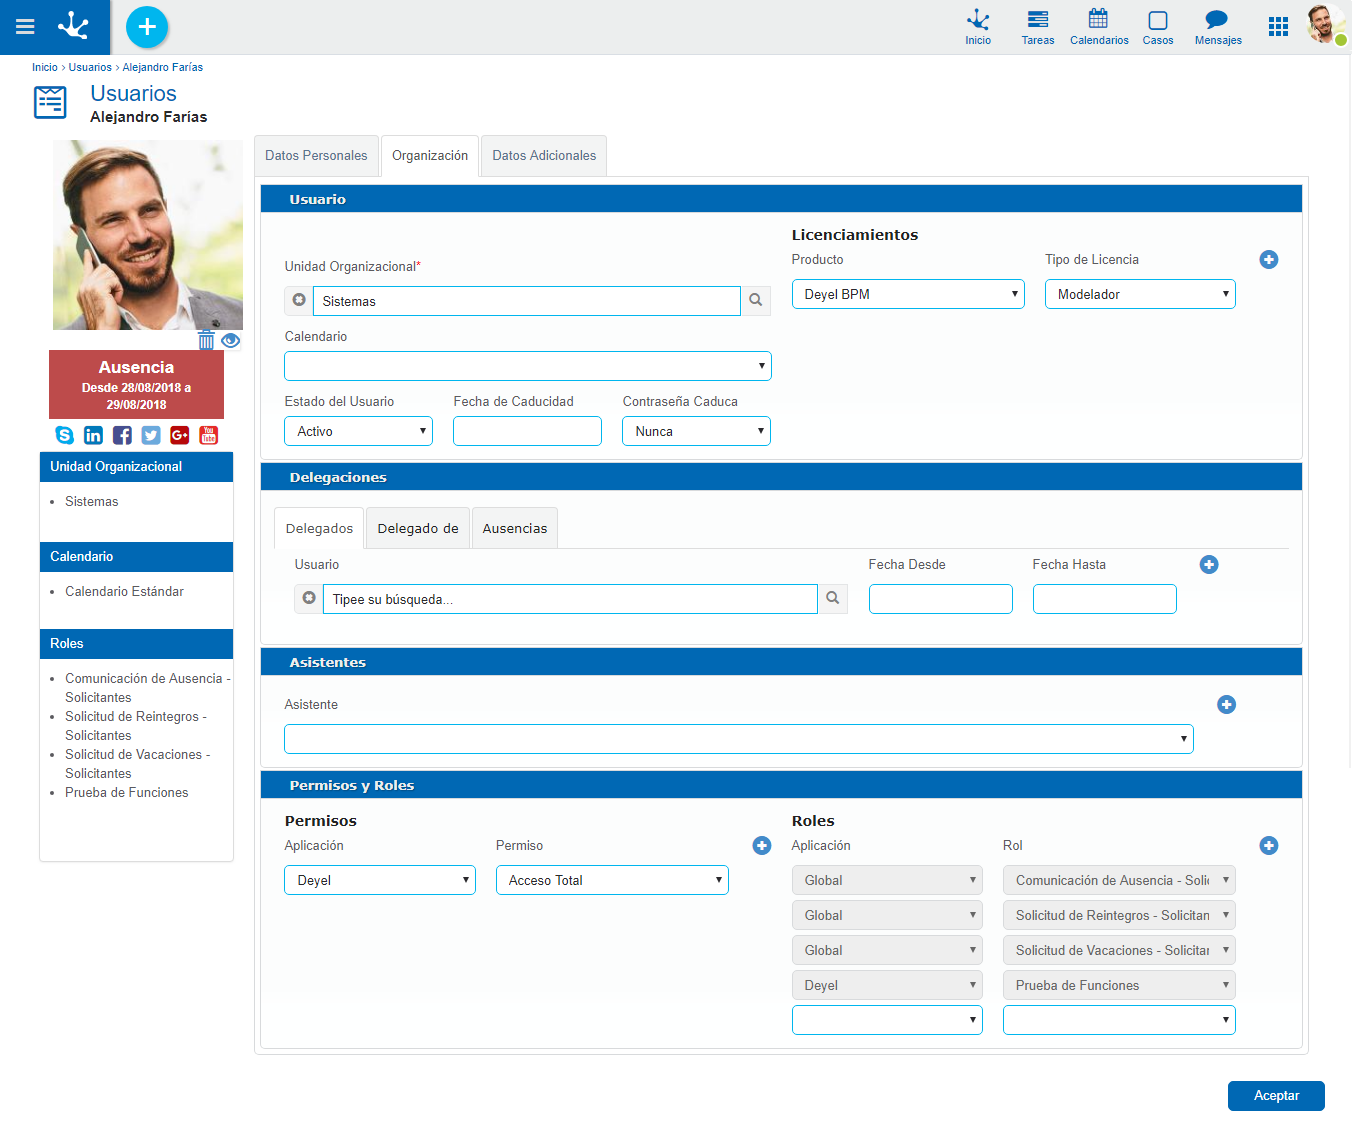Open Comunicación de Ausencia role dropdown
The image size is (1352, 1132).
[x=1119, y=880]
